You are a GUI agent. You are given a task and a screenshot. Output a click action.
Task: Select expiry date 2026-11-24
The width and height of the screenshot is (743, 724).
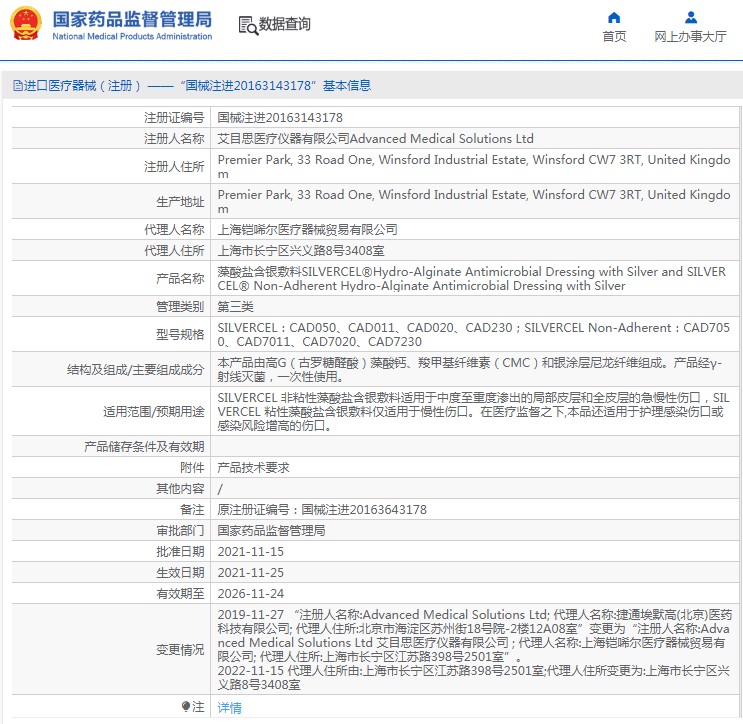(251, 593)
